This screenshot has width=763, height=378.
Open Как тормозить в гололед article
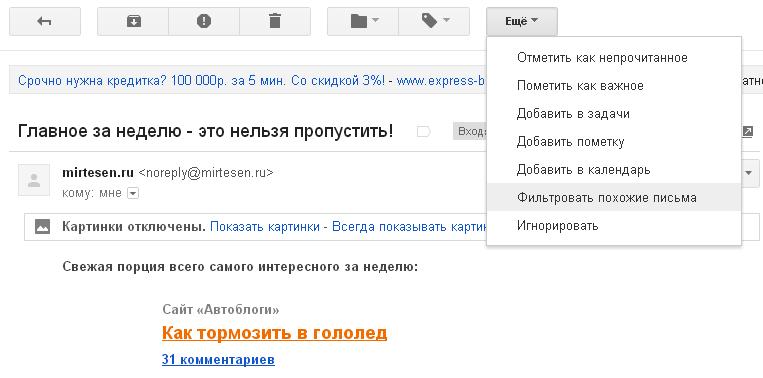coord(274,333)
